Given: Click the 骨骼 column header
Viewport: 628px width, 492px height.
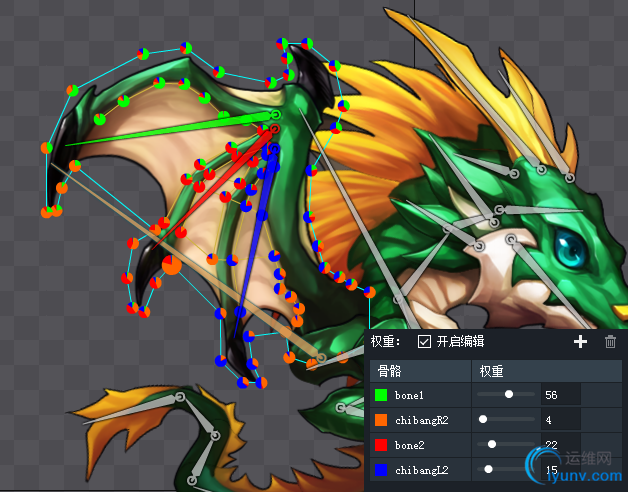Looking at the screenshot, I should coord(420,371).
